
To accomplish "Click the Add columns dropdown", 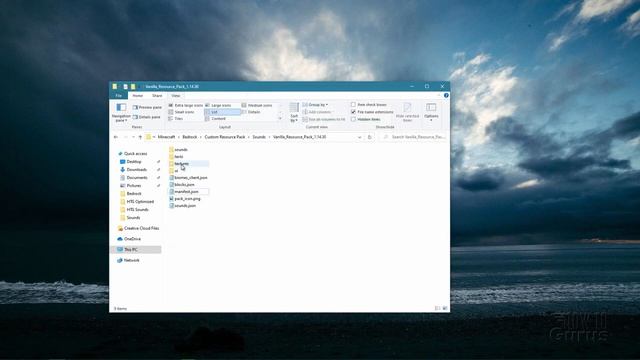I will (317, 112).
